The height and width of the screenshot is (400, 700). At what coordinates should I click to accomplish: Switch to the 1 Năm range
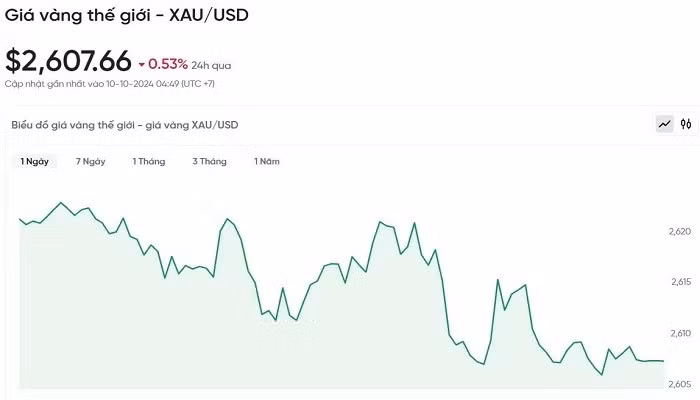coord(267,161)
